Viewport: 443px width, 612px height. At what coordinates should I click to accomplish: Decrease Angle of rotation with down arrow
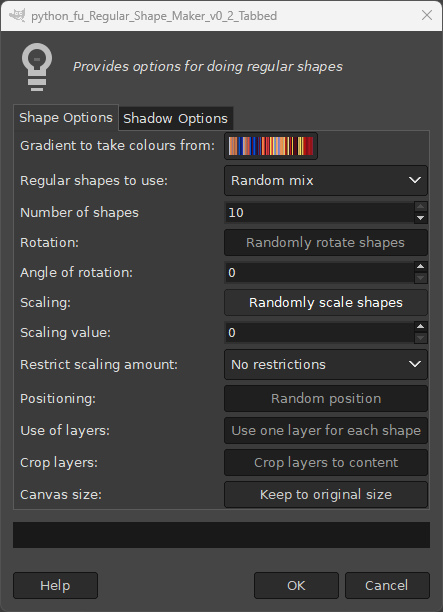(421, 278)
